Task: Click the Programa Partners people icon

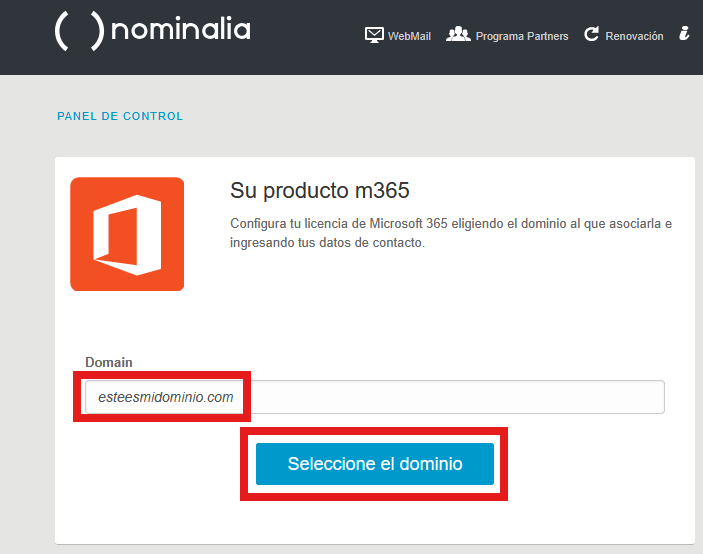Action: tap(458, 35)
